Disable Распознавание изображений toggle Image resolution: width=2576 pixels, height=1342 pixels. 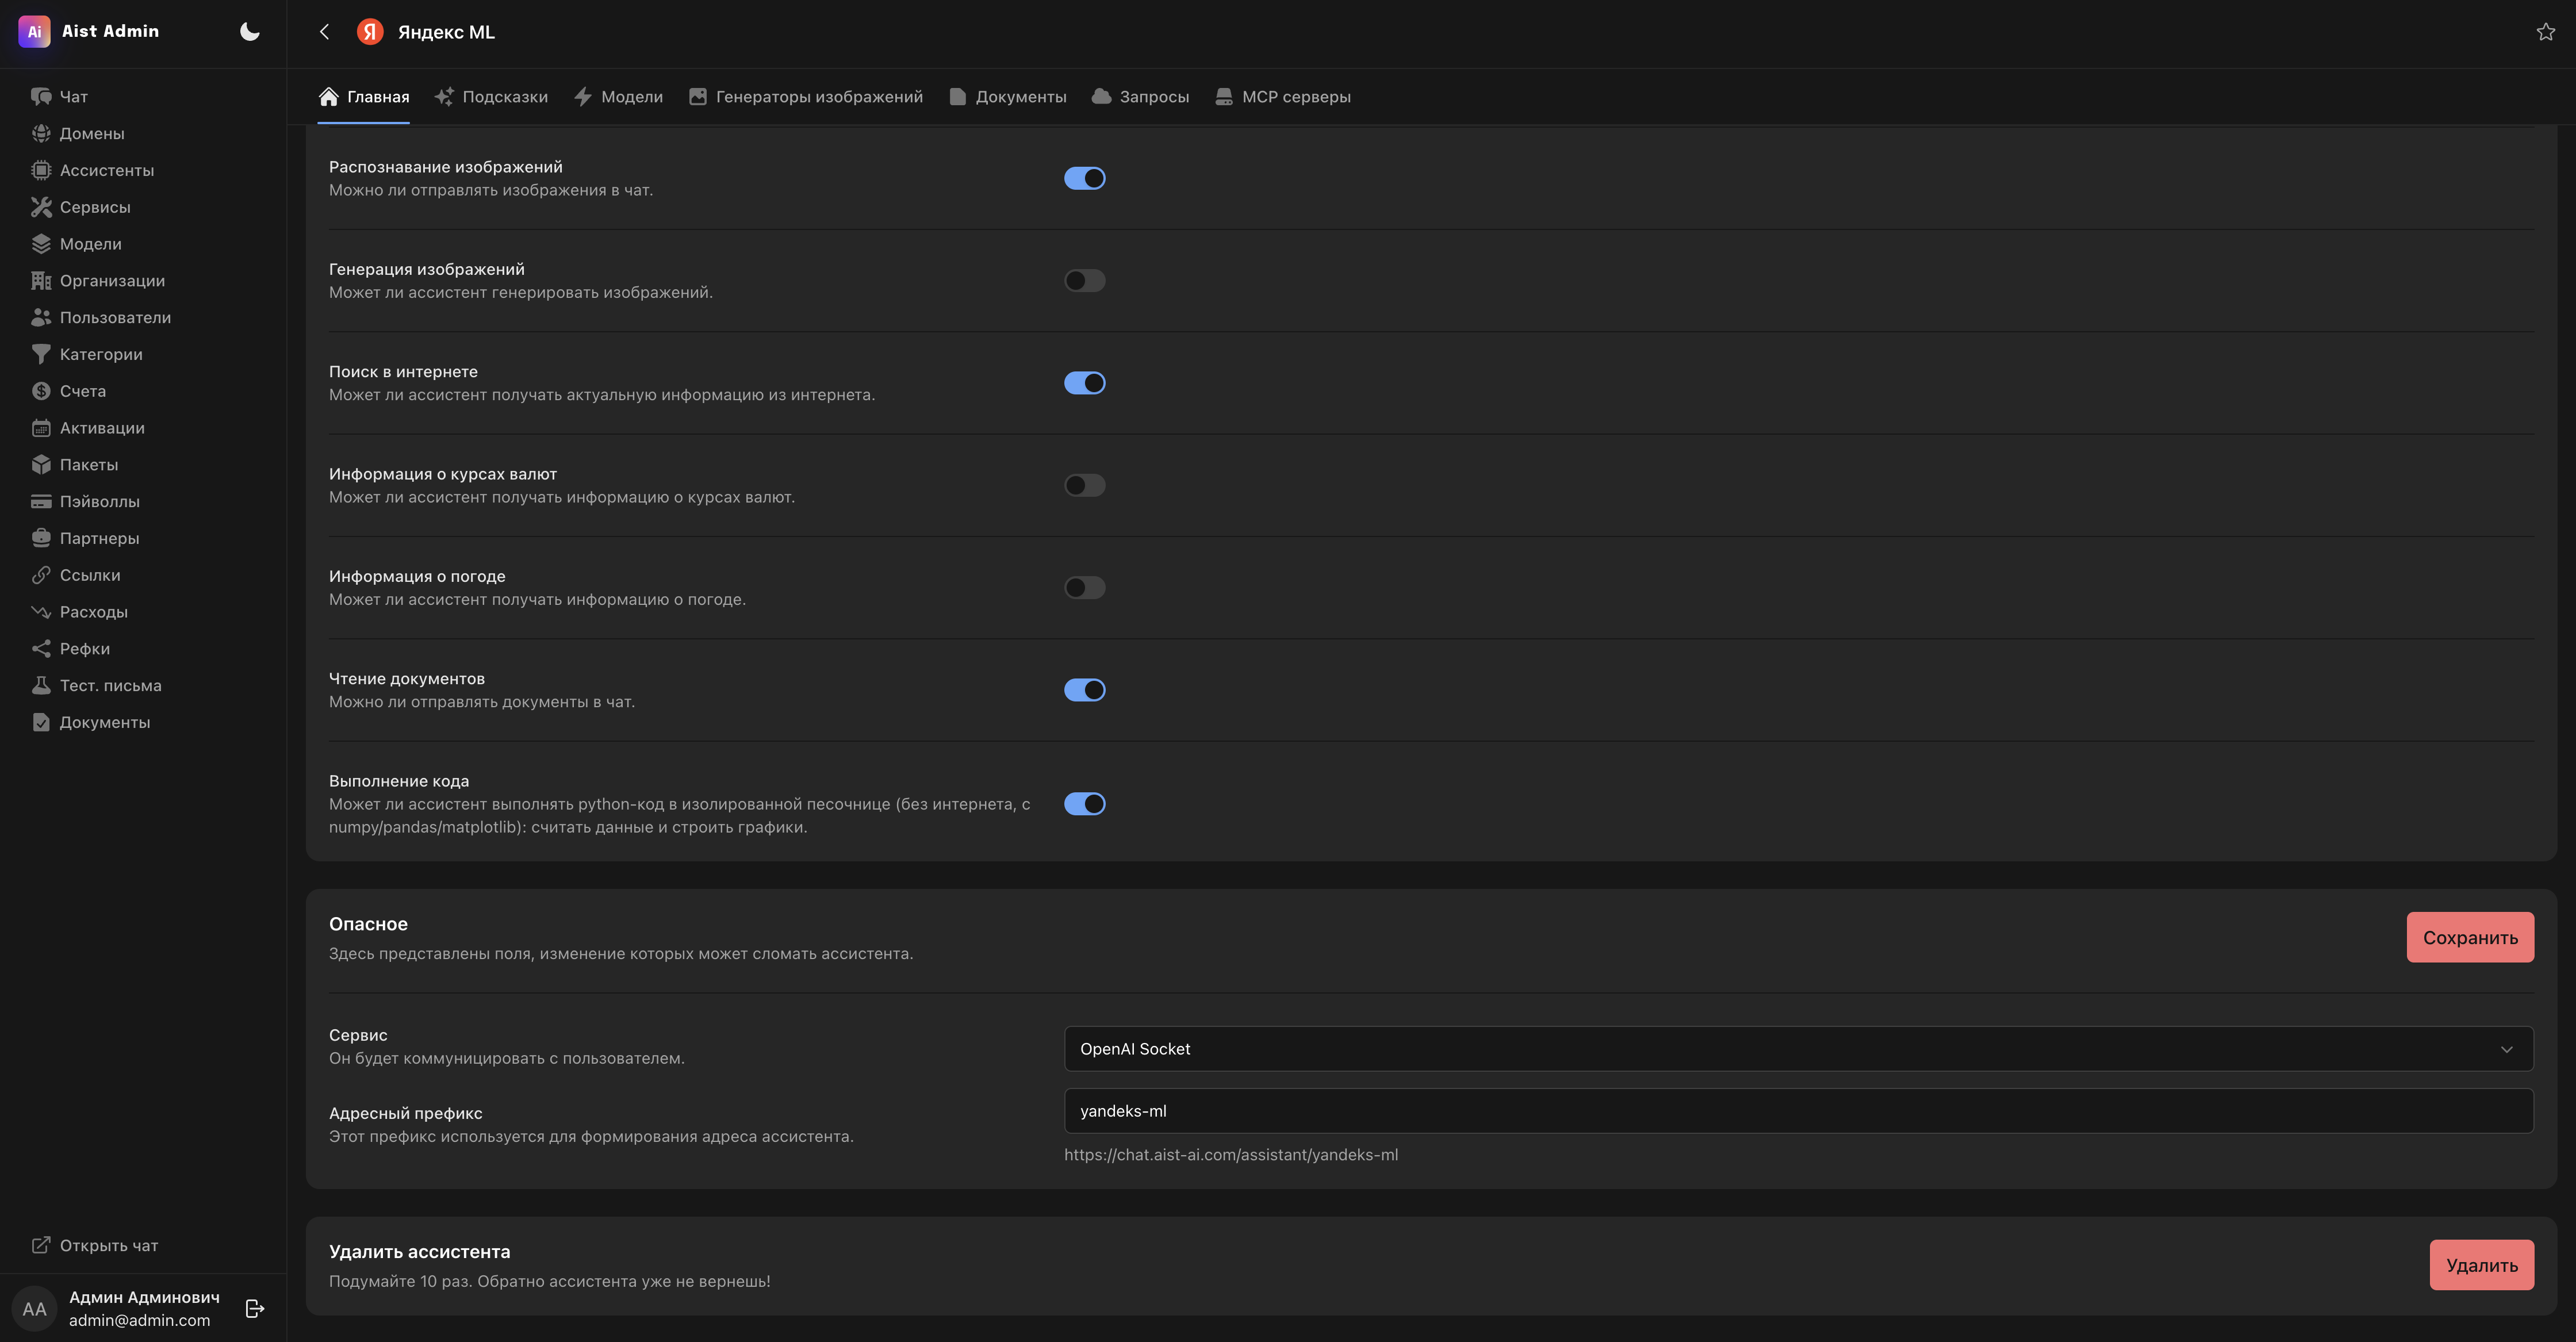[x=1084, y=178]
